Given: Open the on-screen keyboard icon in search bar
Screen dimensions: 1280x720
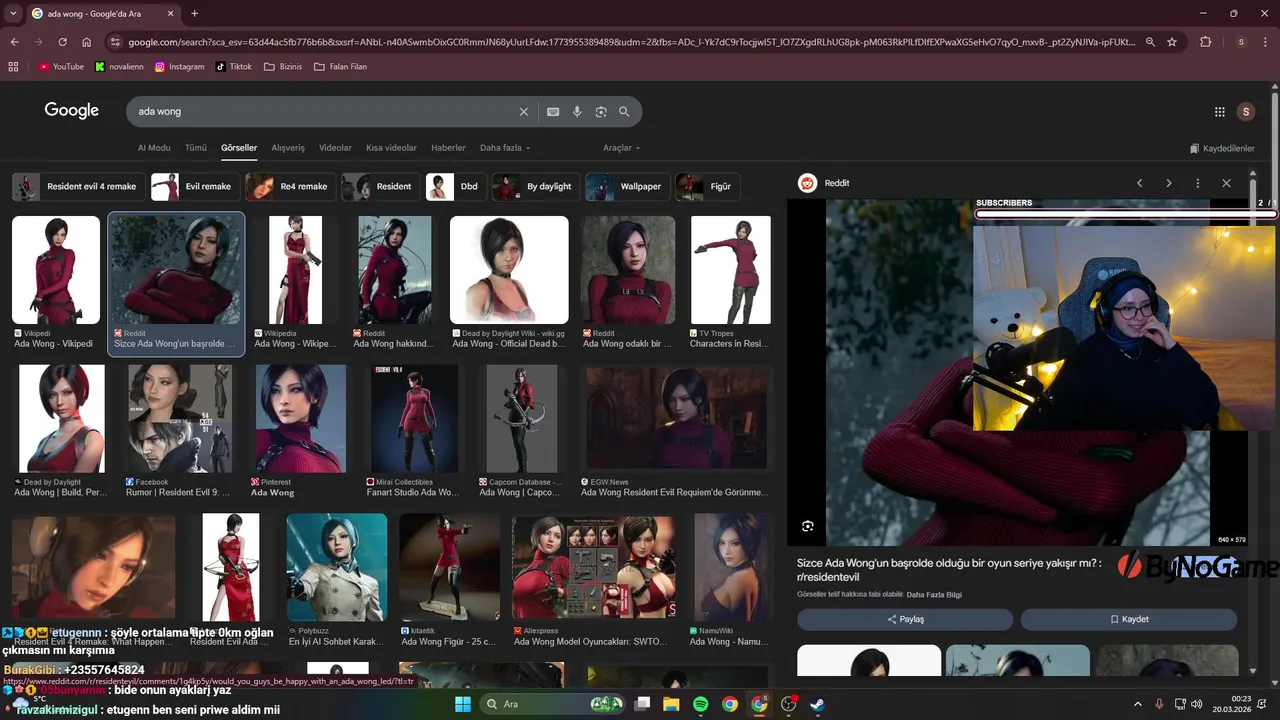Looking at the screenshot, I should (553, 112).
